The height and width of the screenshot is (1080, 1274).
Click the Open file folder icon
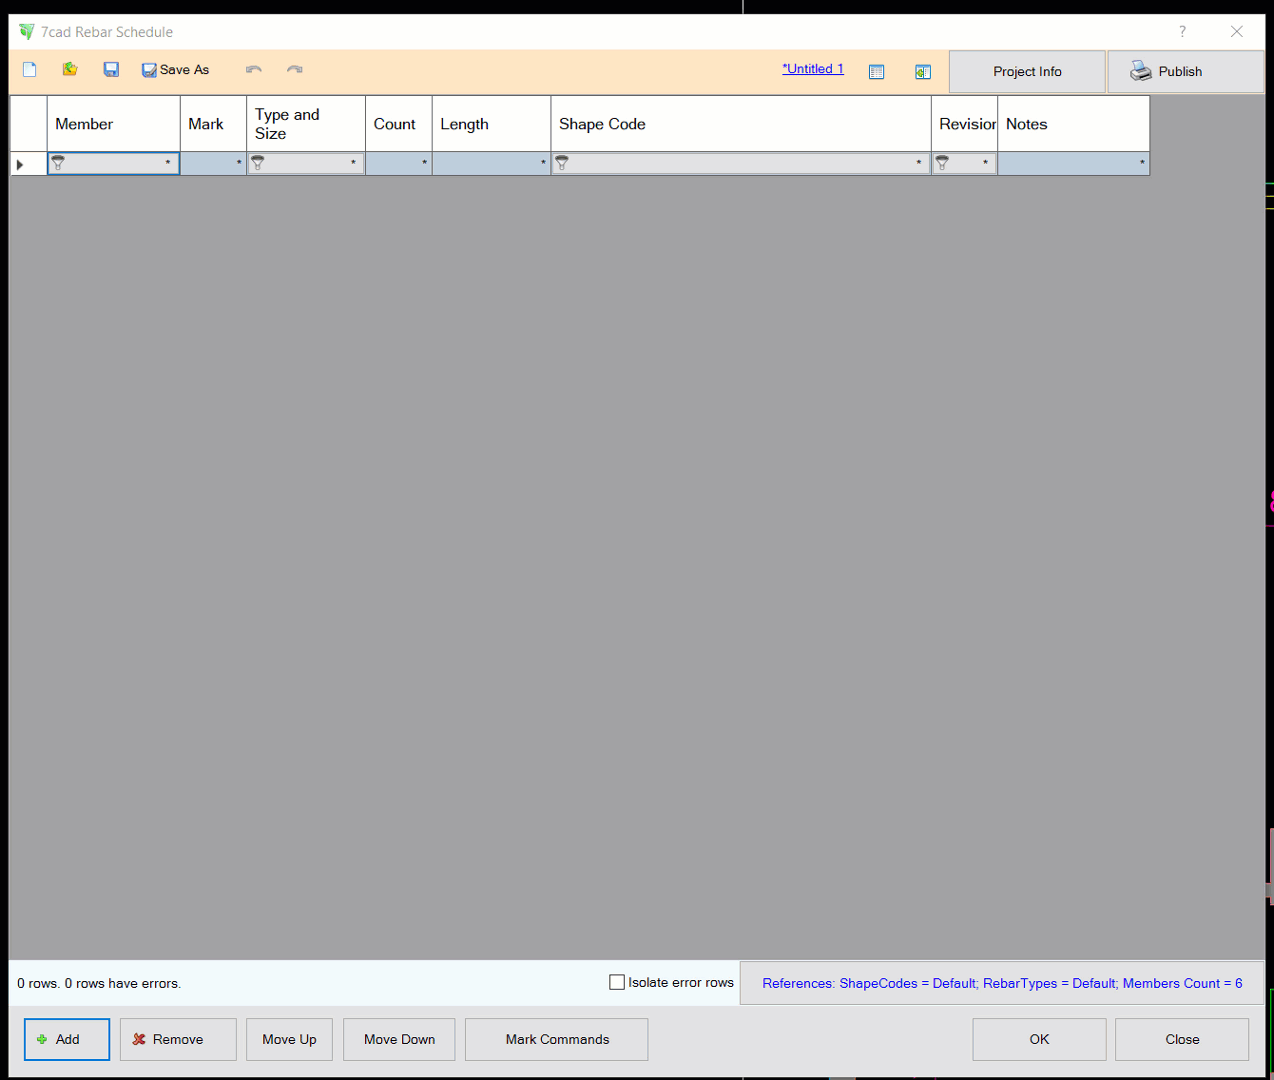[70, 70]
